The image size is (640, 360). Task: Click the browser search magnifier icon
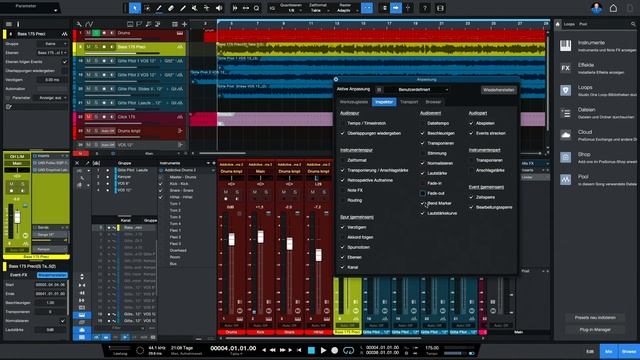tap(633, 24)
